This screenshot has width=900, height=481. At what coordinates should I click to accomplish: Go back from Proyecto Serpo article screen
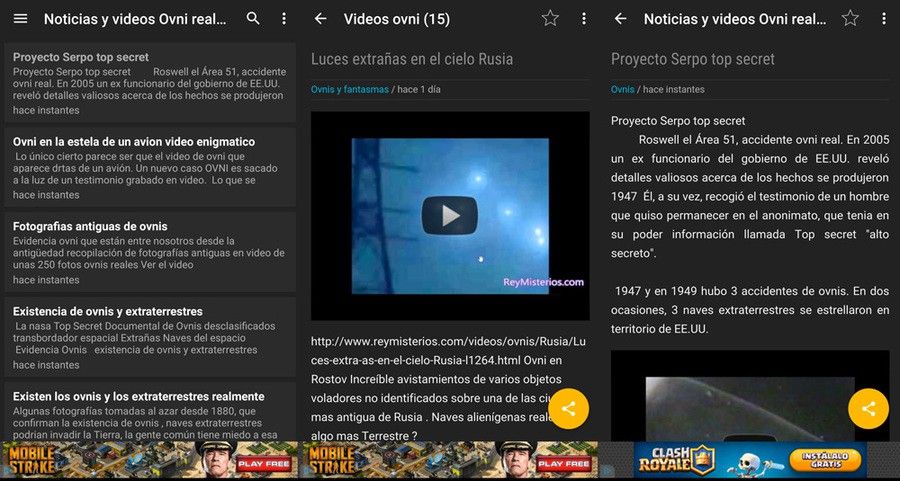620,19
